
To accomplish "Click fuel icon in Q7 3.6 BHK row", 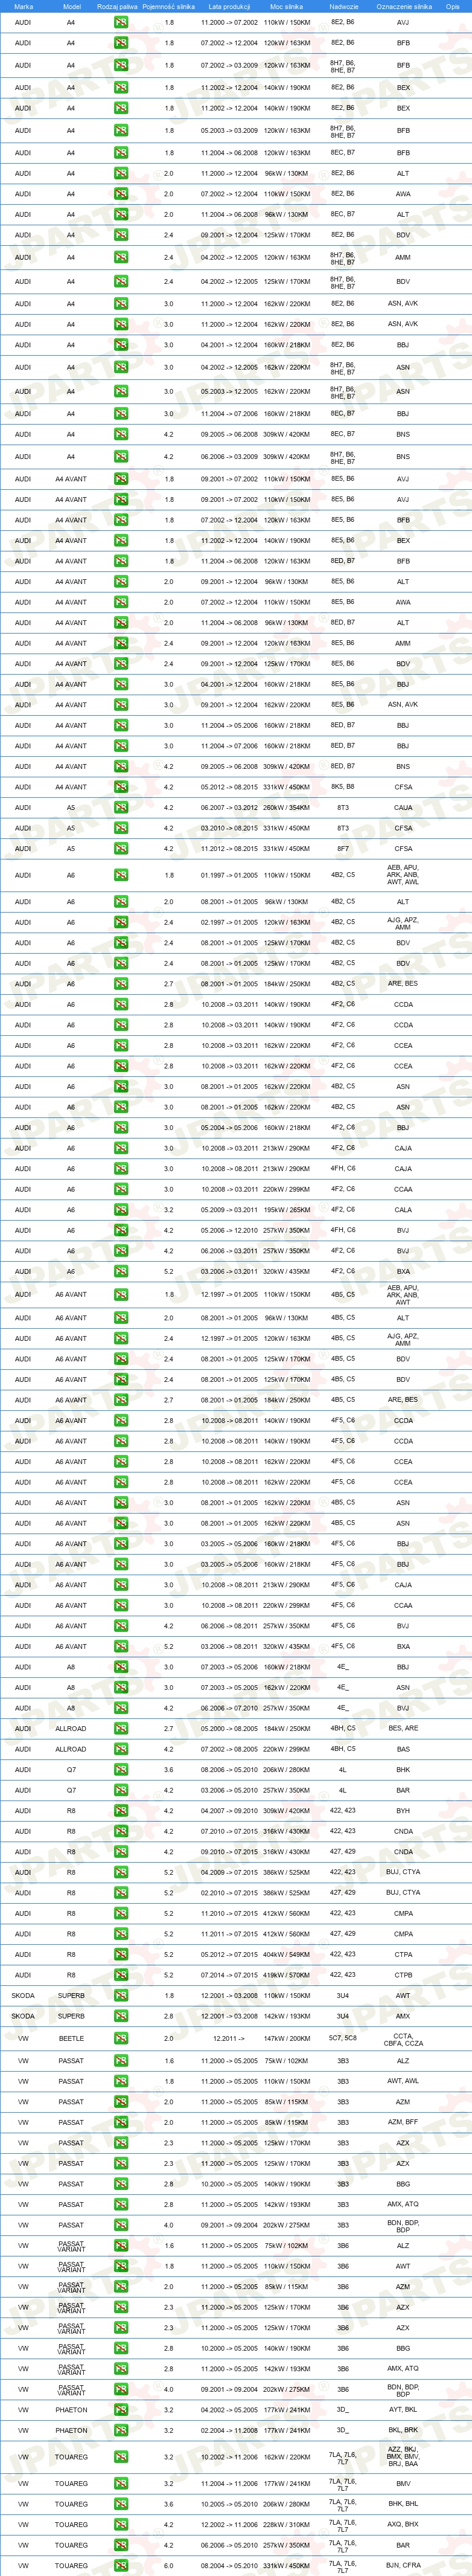I will (121, 1770).
